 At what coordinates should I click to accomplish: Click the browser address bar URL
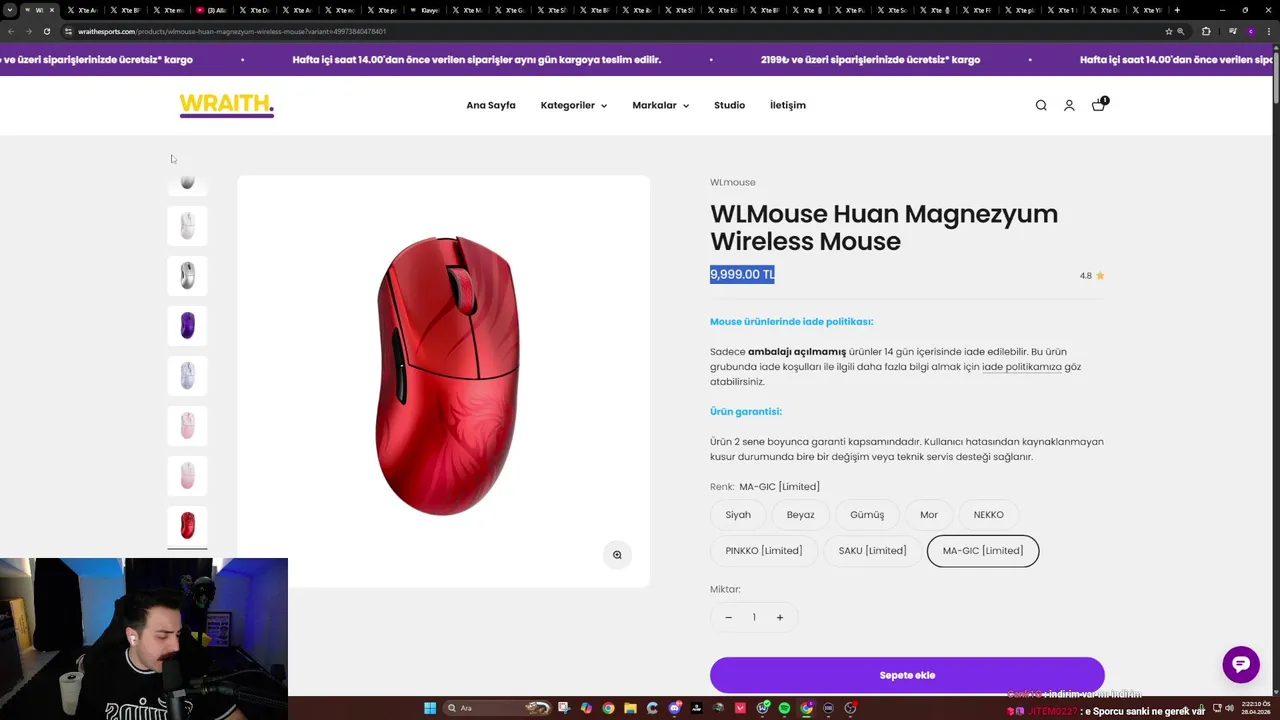coord(232,31)
